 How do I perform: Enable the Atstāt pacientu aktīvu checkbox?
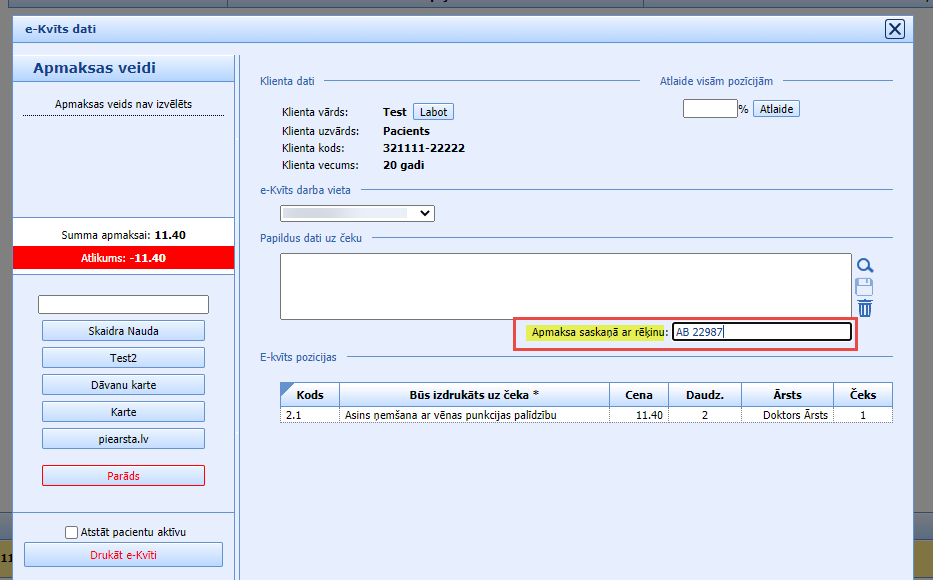coord(71,533)
